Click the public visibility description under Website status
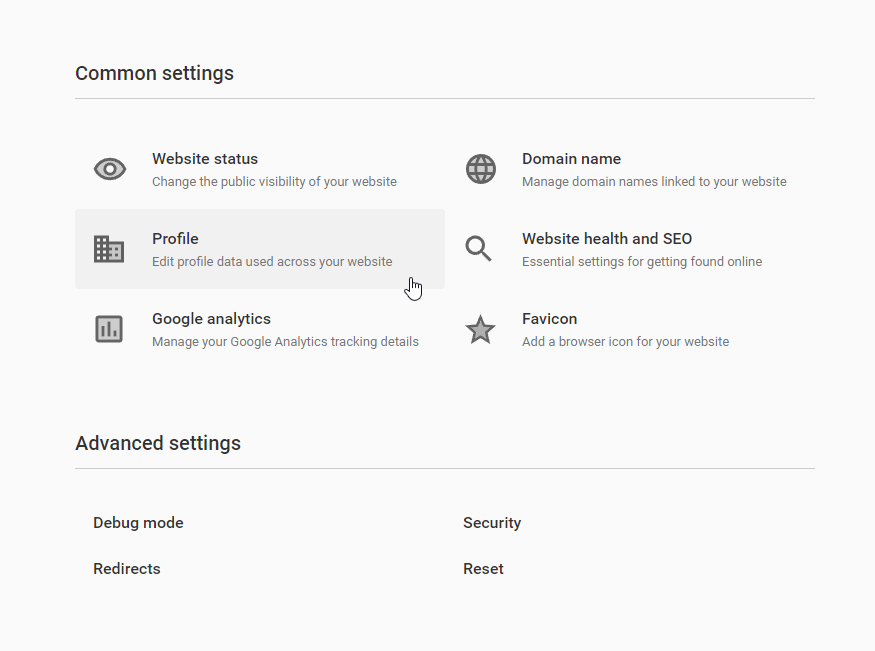875x651 pixels. click(x=275, y=181)
